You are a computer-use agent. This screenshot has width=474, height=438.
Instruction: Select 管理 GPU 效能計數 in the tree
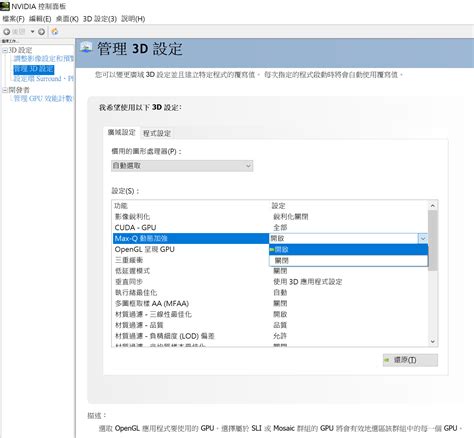43,98
